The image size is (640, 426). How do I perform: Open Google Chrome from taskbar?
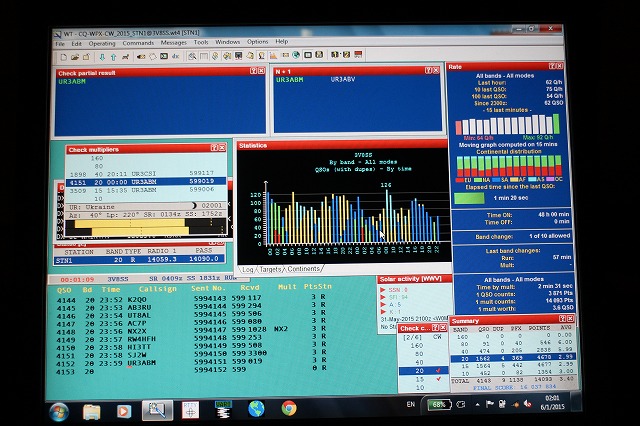tap(289, 408)
